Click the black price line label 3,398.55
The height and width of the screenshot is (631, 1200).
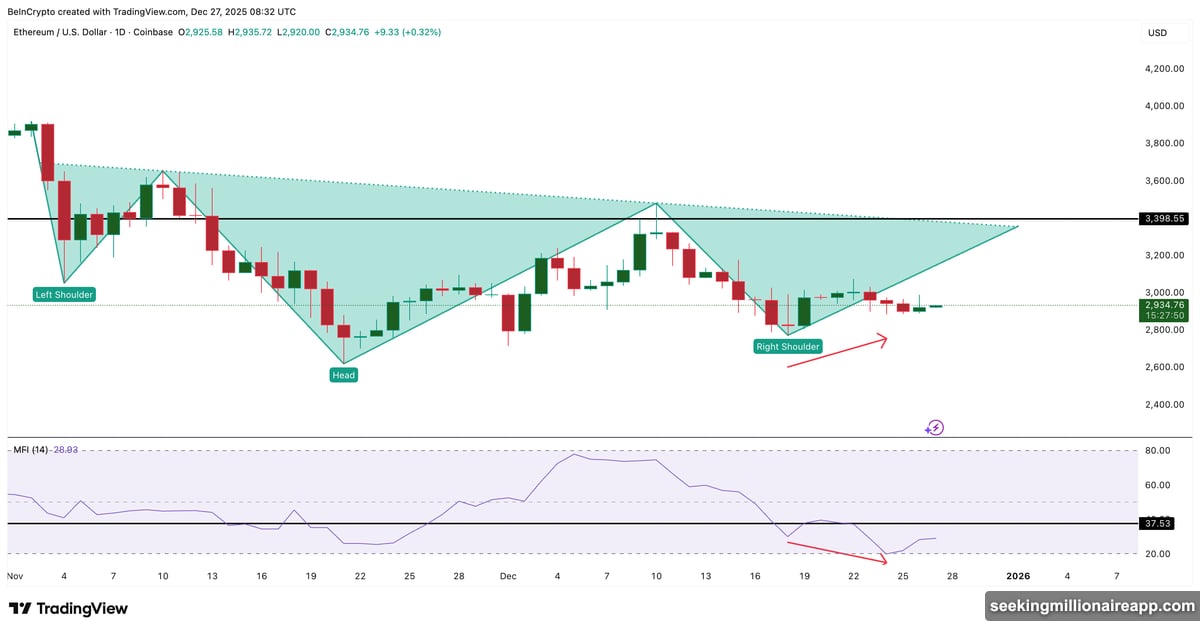(x=1163, y=218)
